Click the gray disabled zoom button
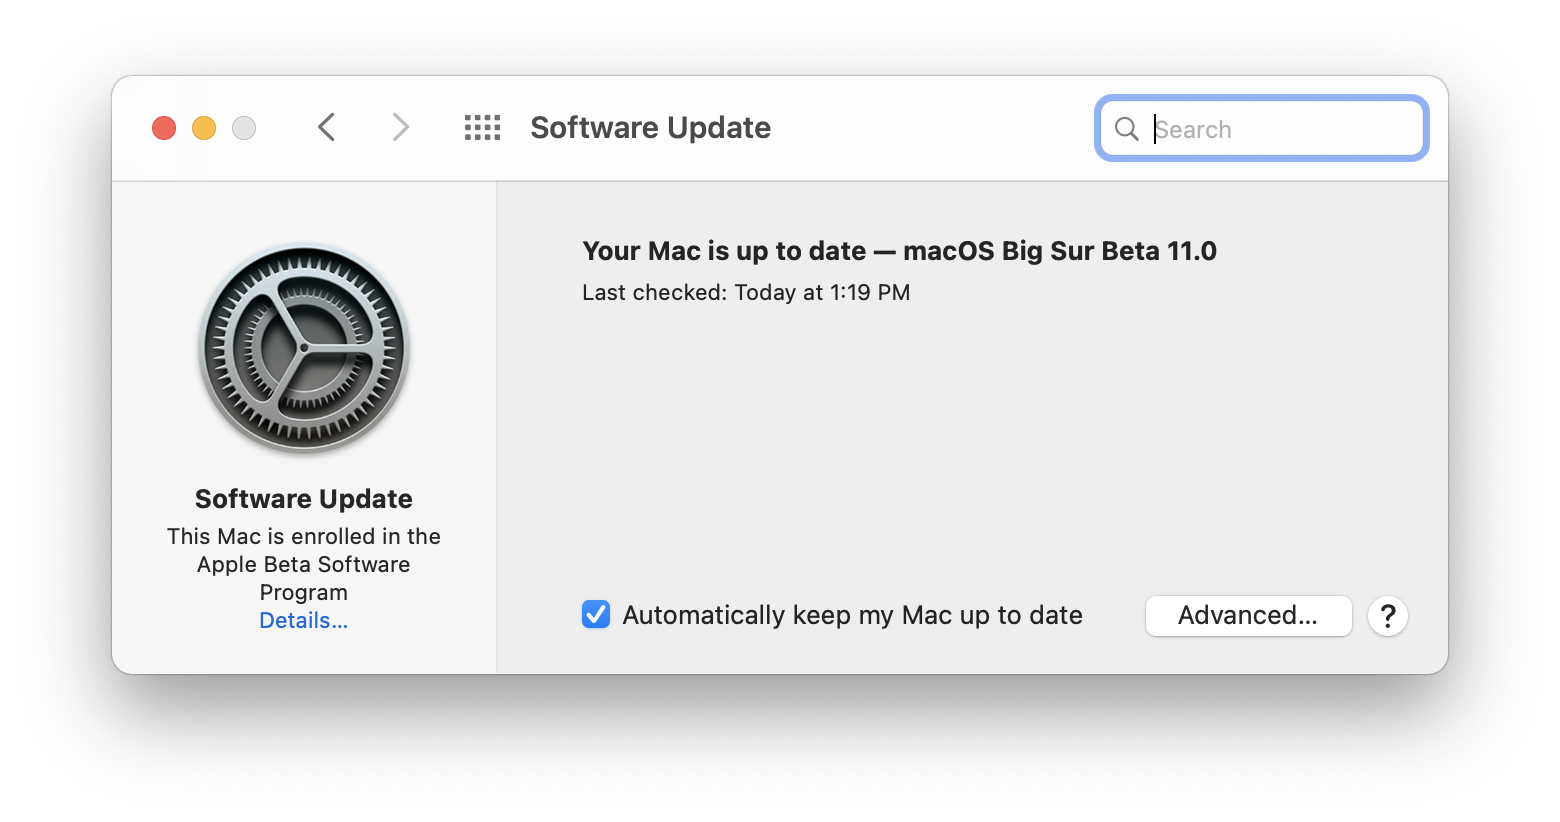 [244, 128]
